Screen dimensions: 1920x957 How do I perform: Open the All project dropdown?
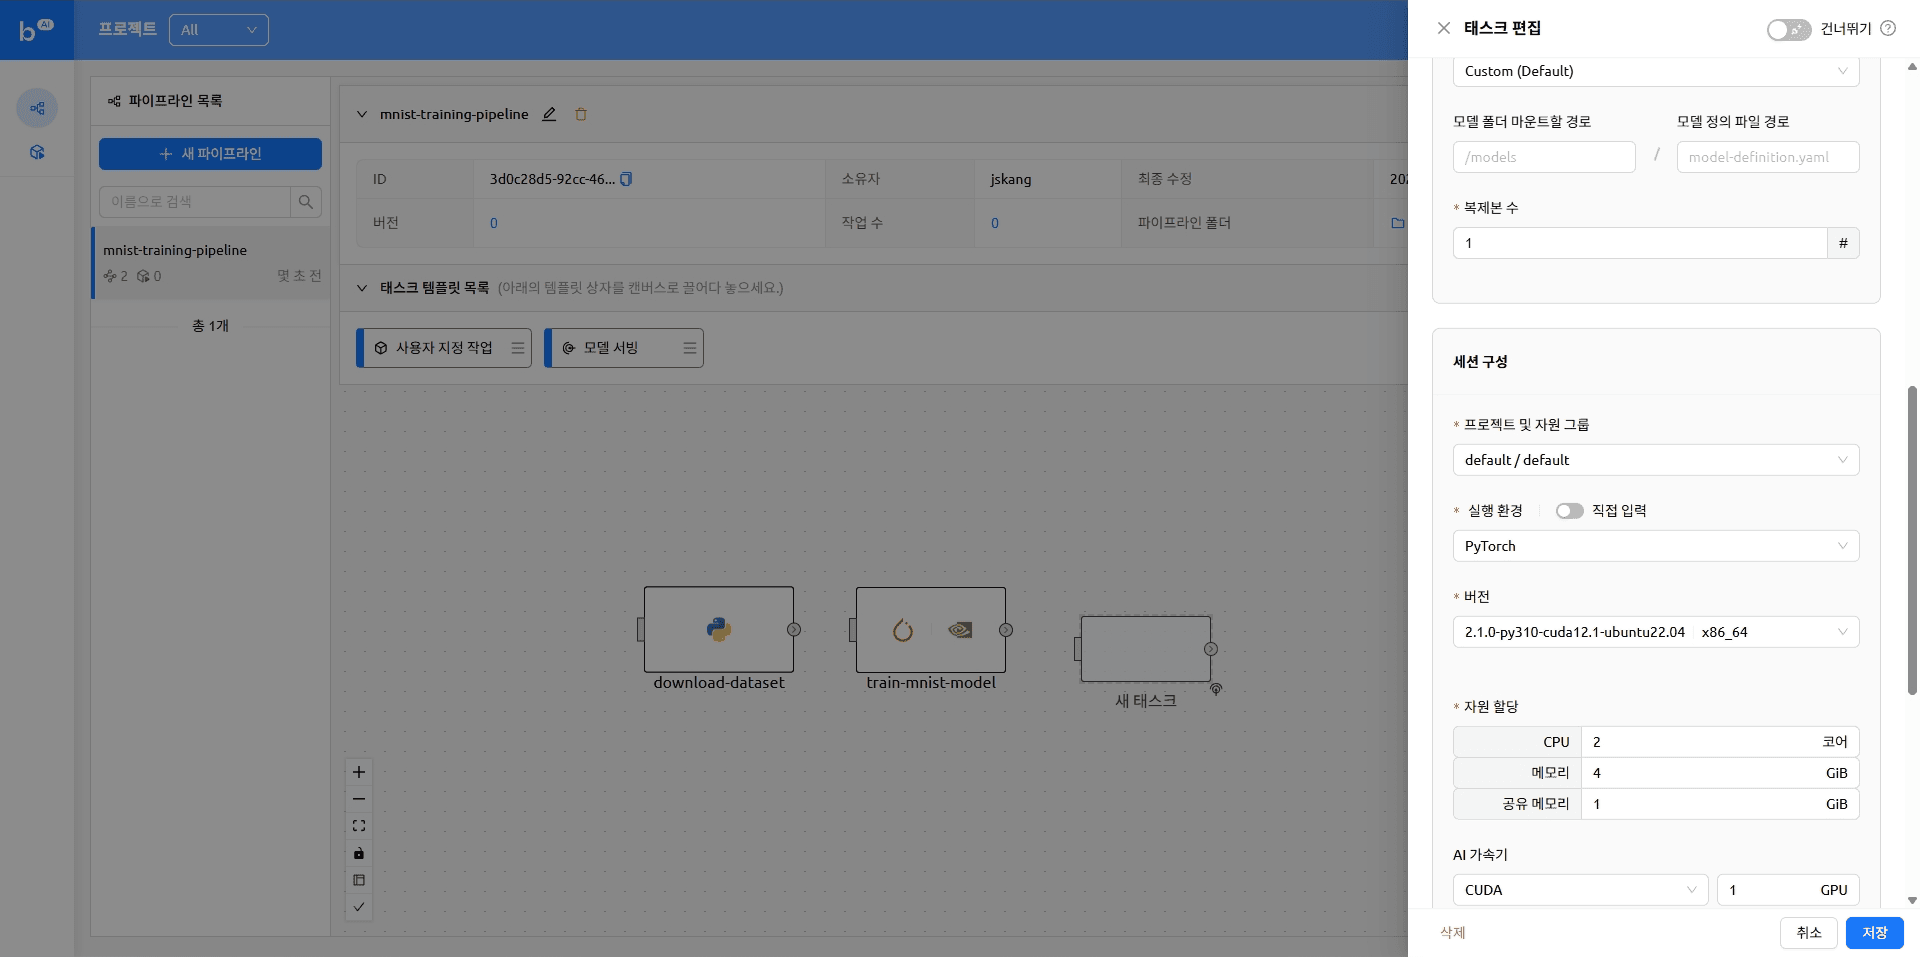(219, 30)
